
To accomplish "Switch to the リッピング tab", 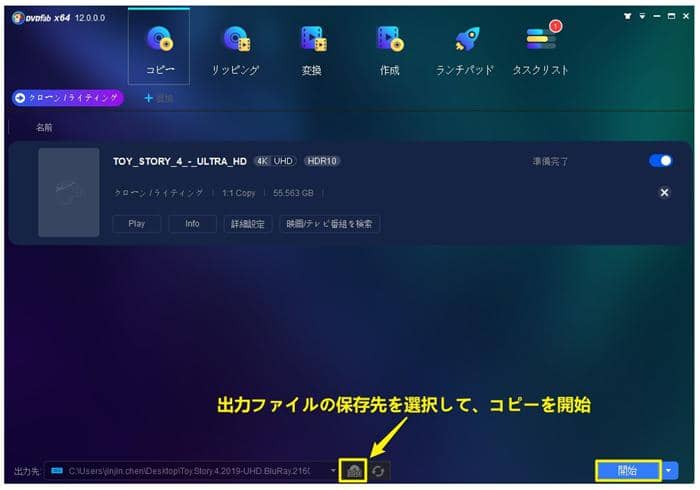I will click(x=235, y=50).
